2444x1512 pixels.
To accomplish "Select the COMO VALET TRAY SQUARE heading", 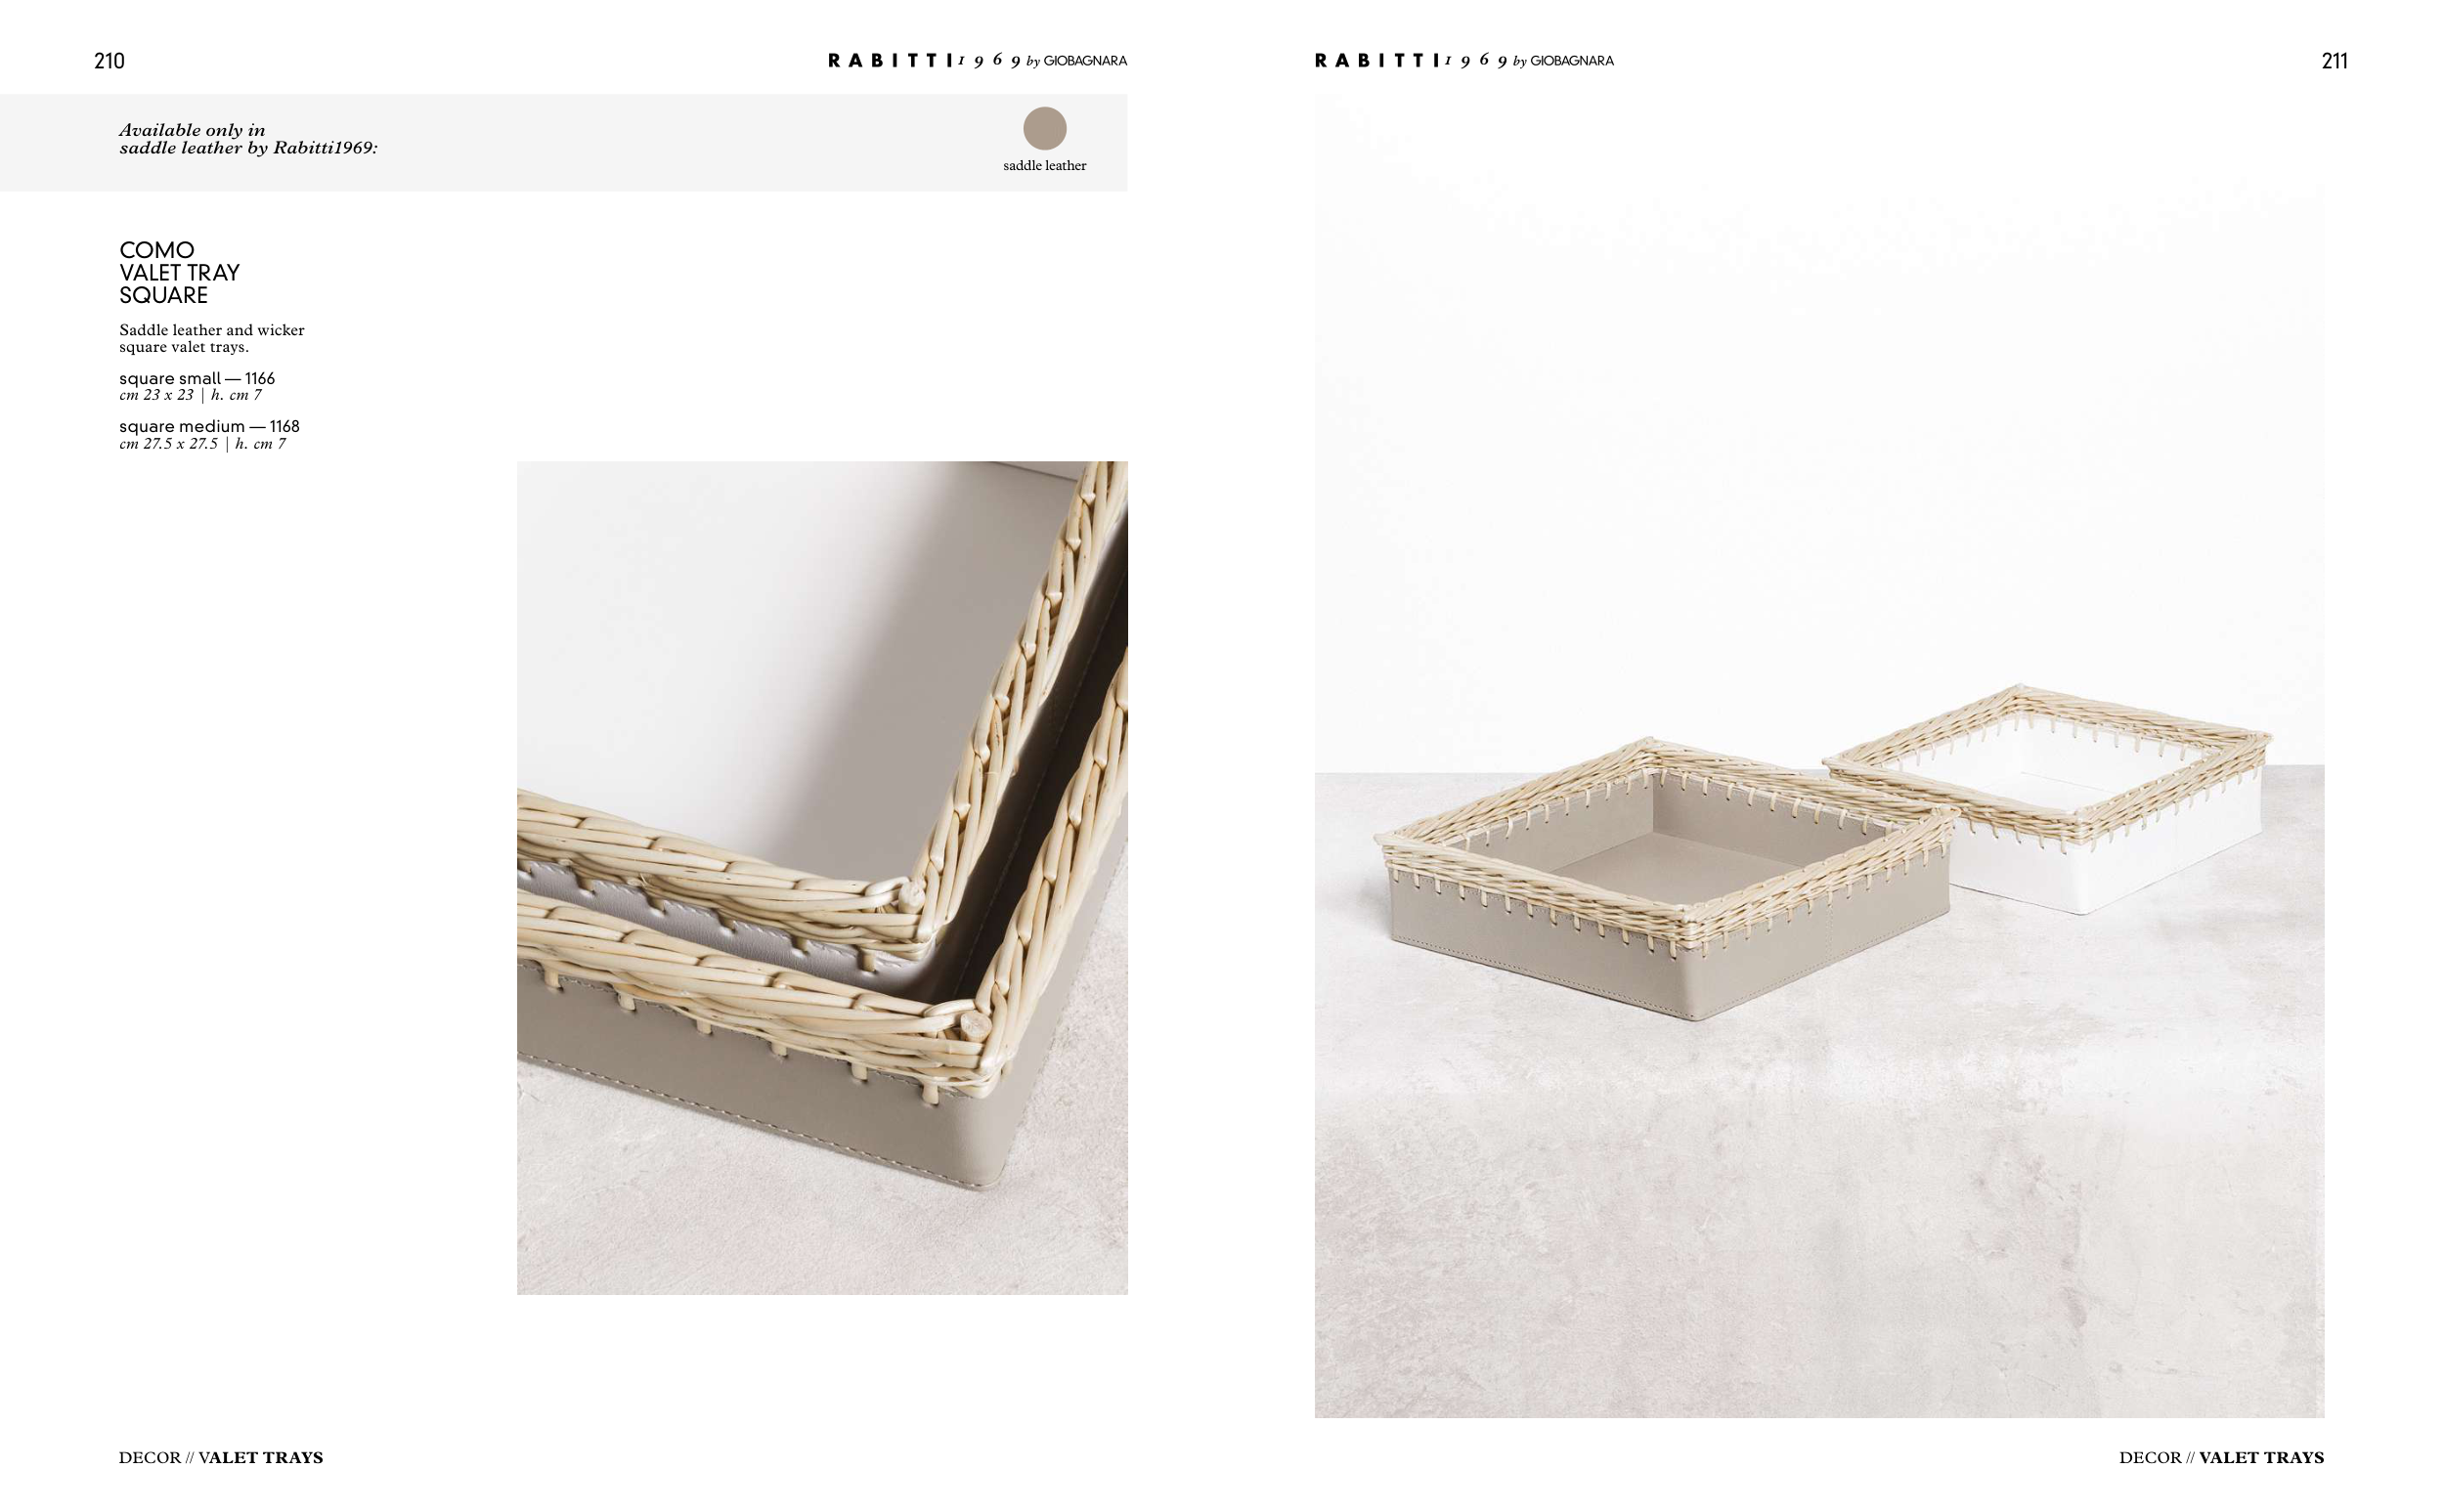I will pyautogui.click(x=179, y=272).
